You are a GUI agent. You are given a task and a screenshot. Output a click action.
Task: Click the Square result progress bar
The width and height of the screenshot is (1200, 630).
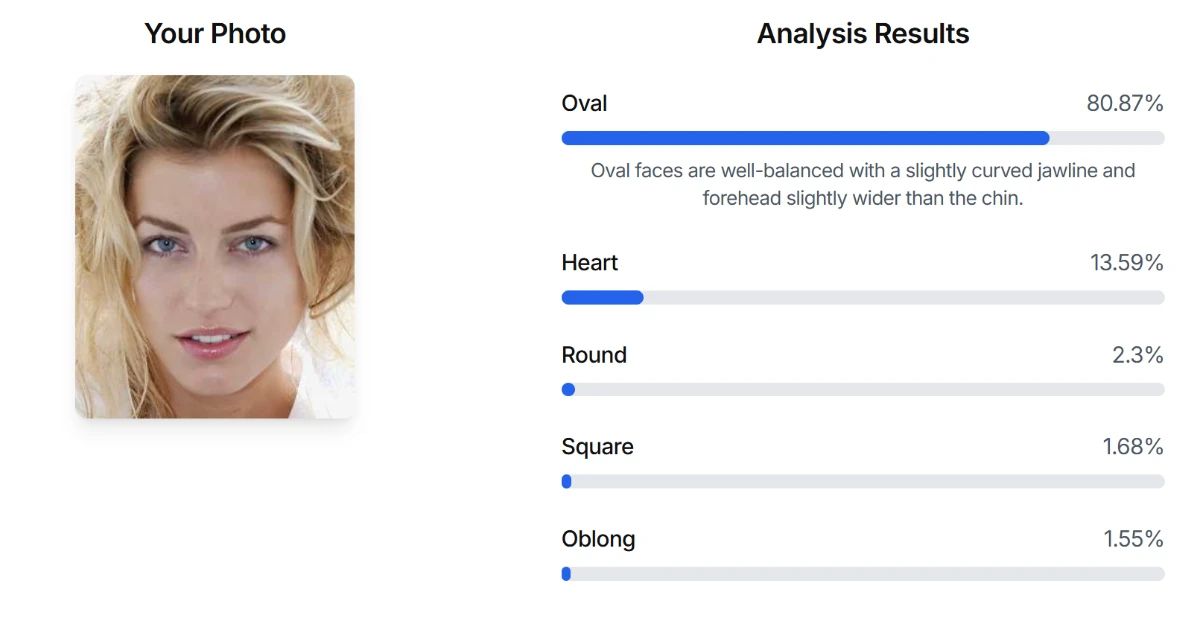click(x=862, y=481)
